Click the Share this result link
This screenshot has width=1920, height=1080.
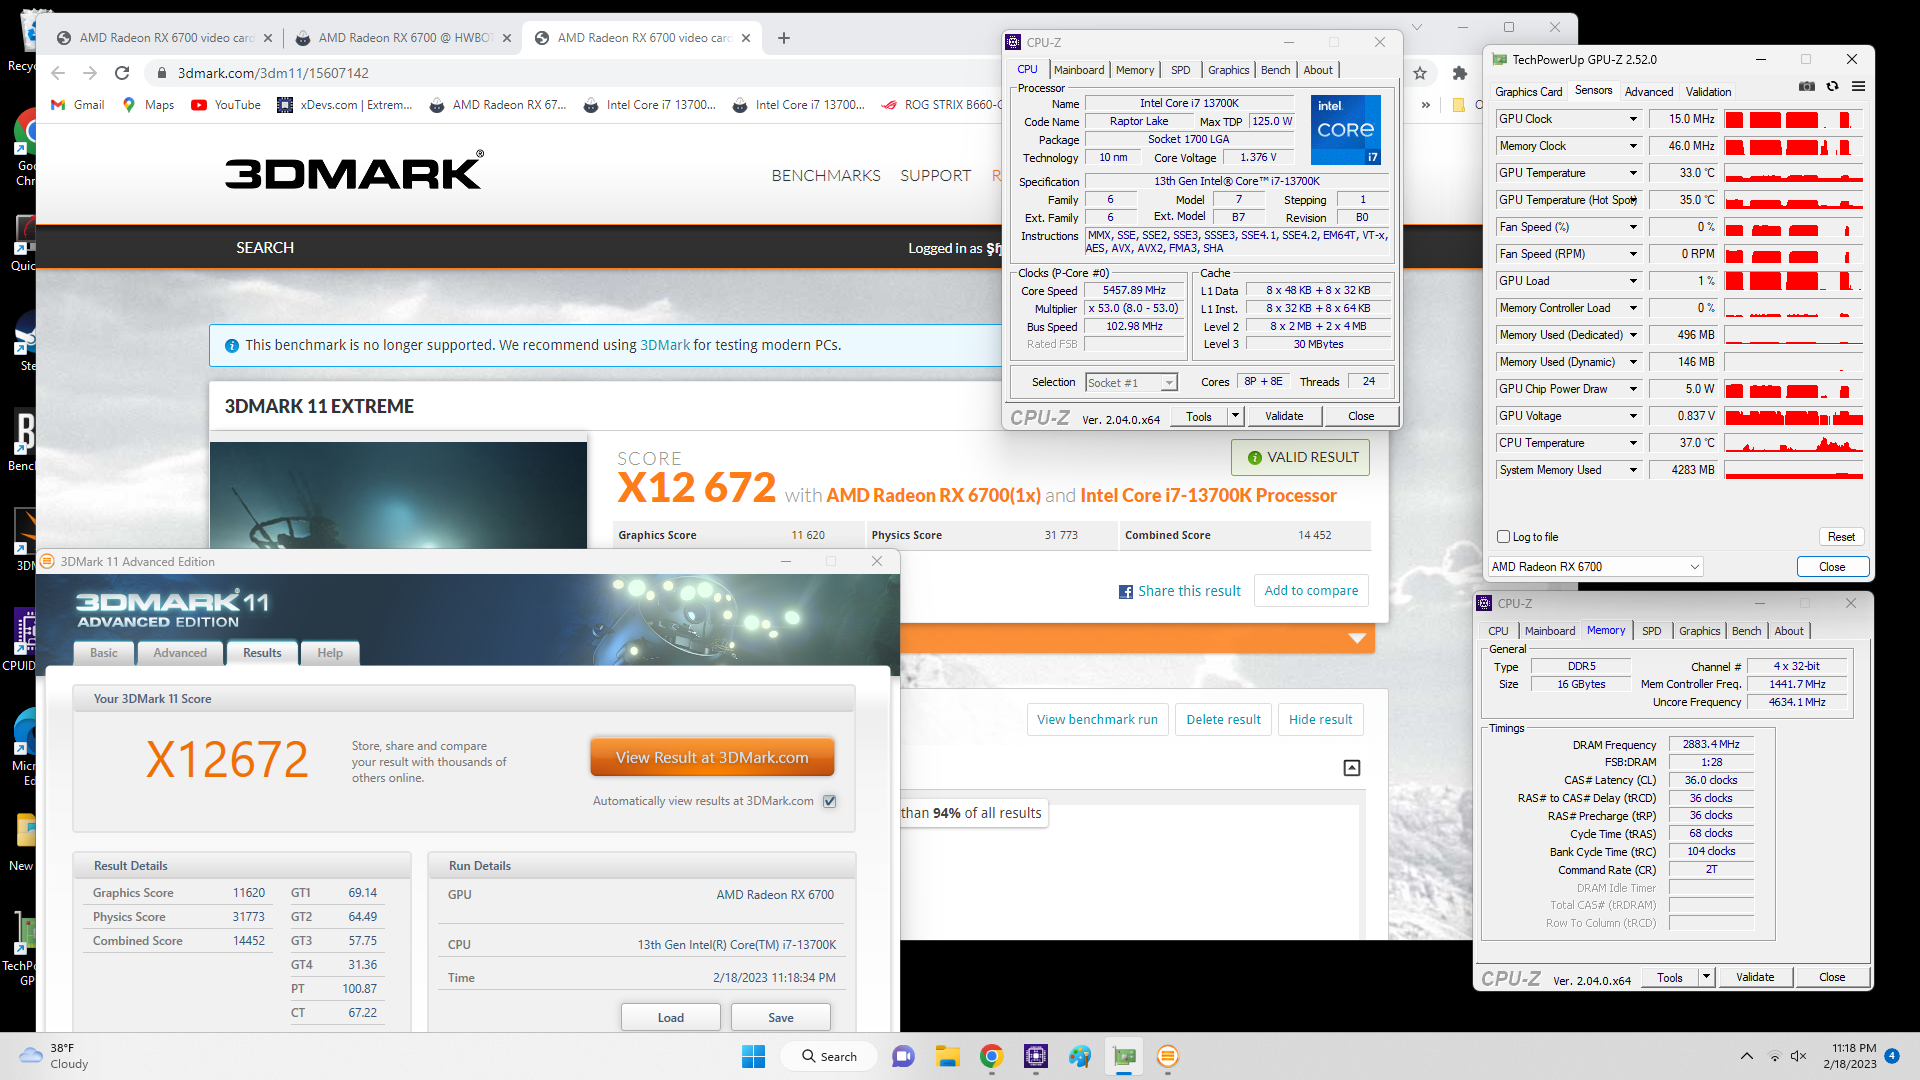click(x=1189, y=591)
